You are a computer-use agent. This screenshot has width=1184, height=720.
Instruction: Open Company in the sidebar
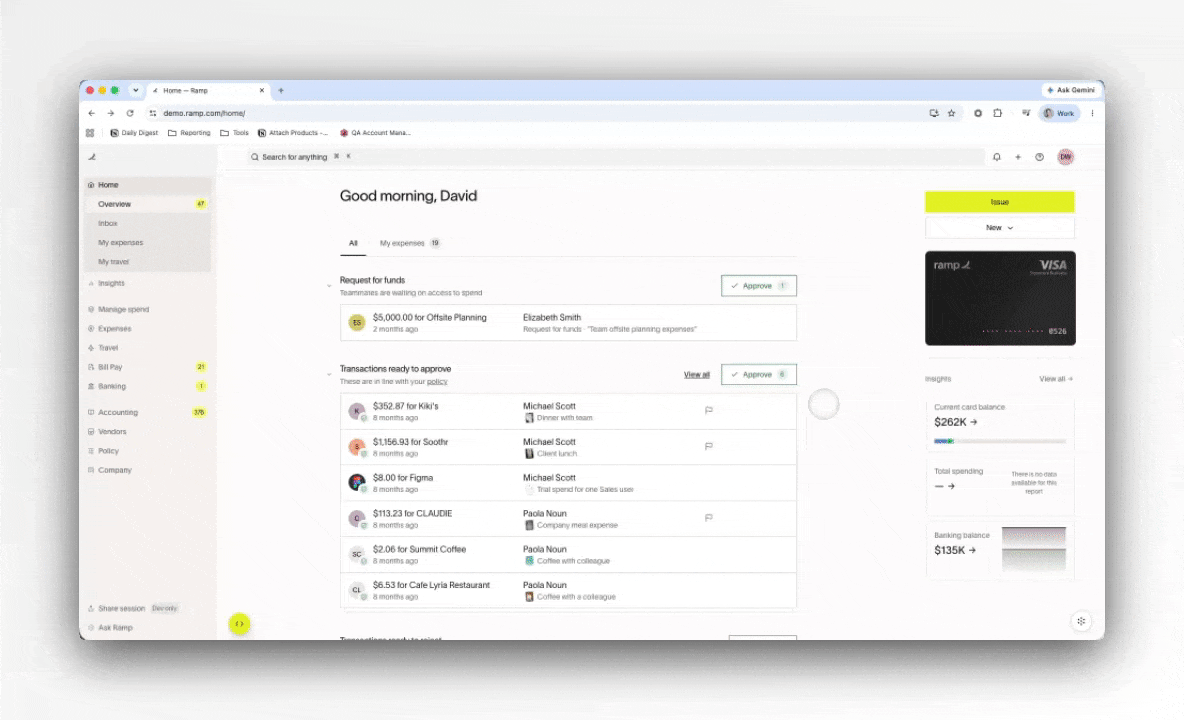pyautogui.click(x=148, y=470)
